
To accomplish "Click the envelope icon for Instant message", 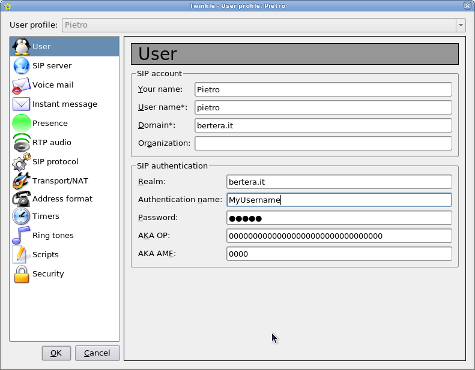I will point(21,104).
